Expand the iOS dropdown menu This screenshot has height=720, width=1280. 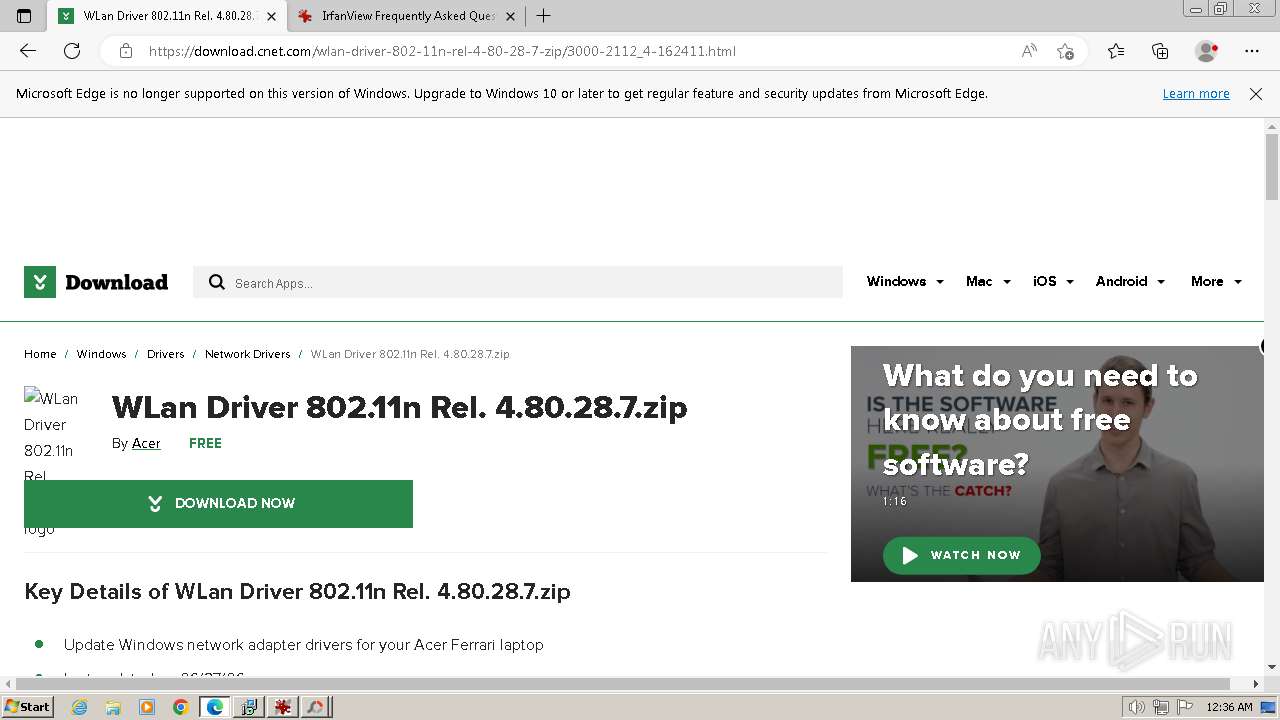pos(1053,282)
